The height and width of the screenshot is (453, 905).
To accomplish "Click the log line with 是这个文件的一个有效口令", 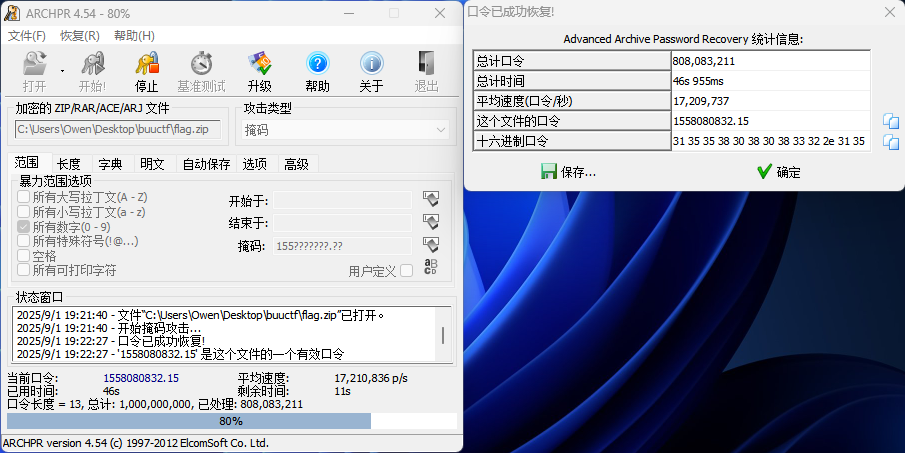I will 180,354.
